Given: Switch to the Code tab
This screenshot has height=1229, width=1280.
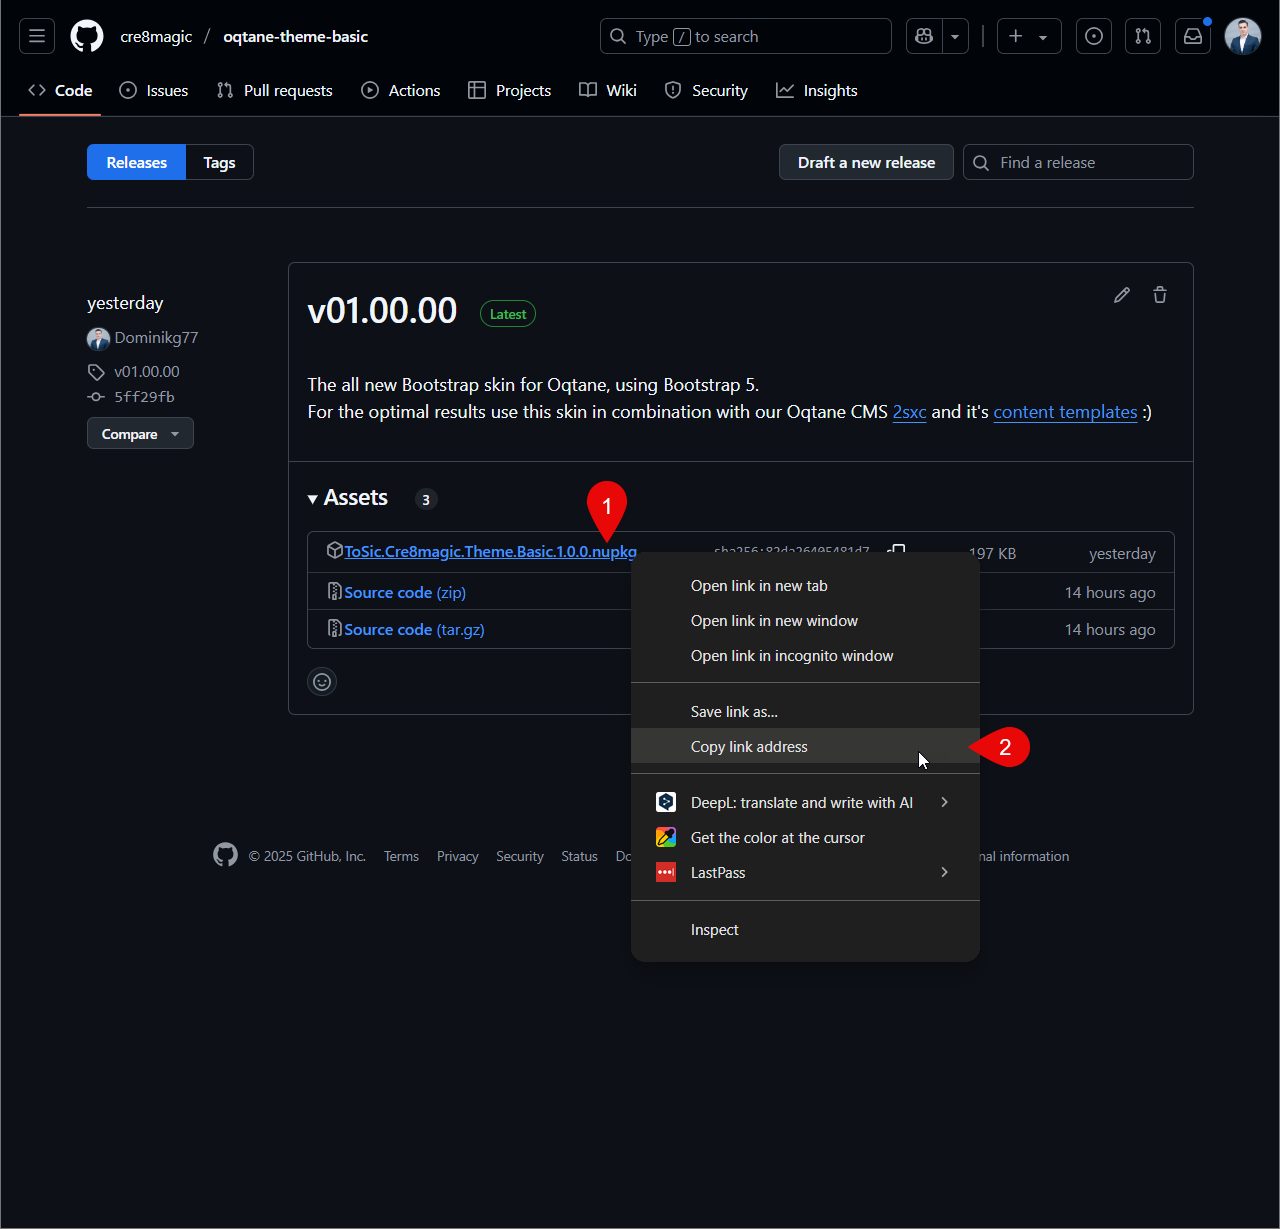Looking at the screenshot, I should click(x=60, y=90).
